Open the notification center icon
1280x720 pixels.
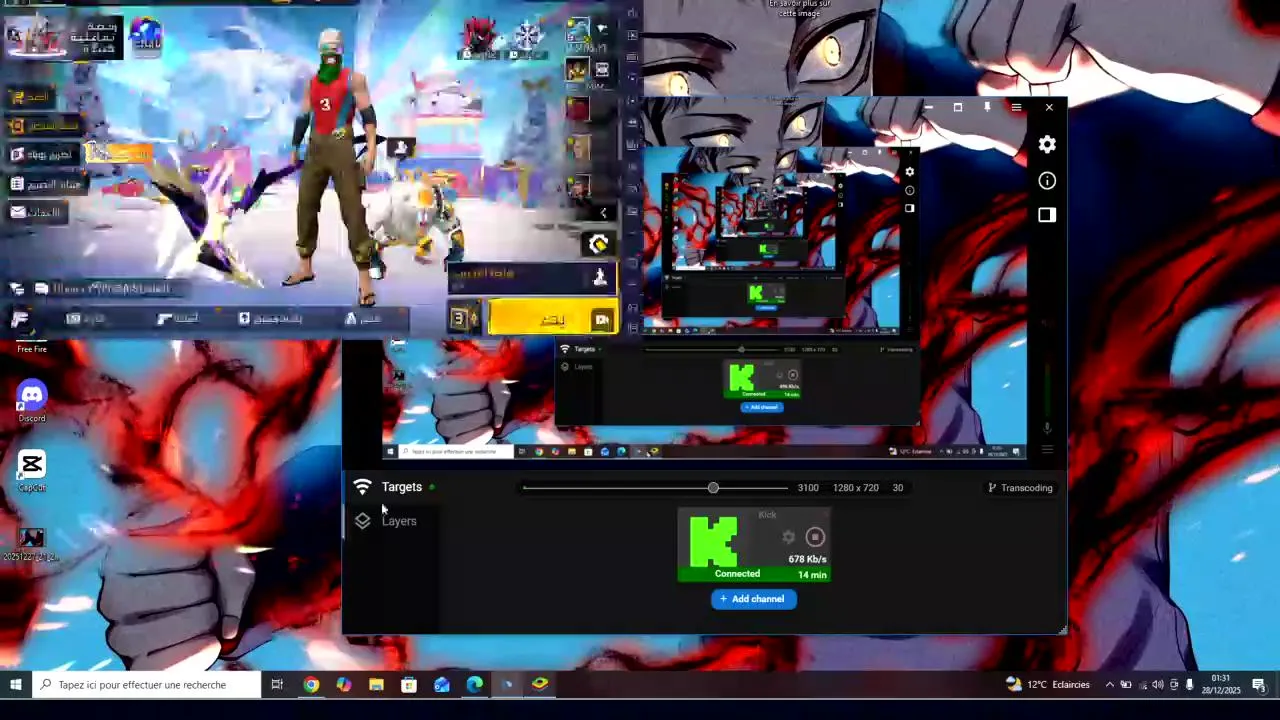1258,685
